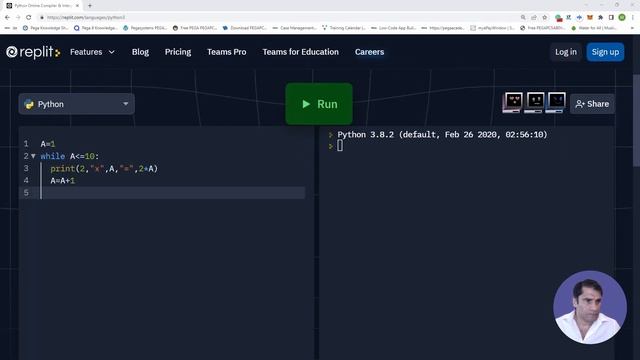Run the code with the Run button
This screenshot has width=640, height=360.
point(319,104)
